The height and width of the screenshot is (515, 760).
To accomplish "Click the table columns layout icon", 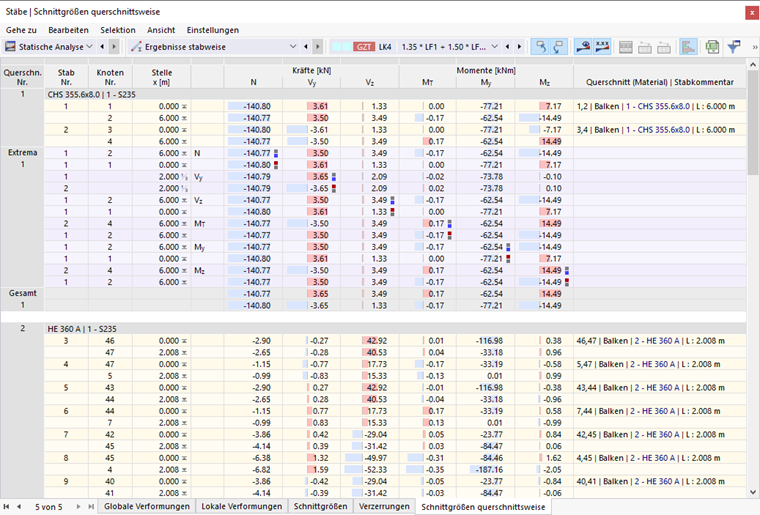I will [626, 47].
